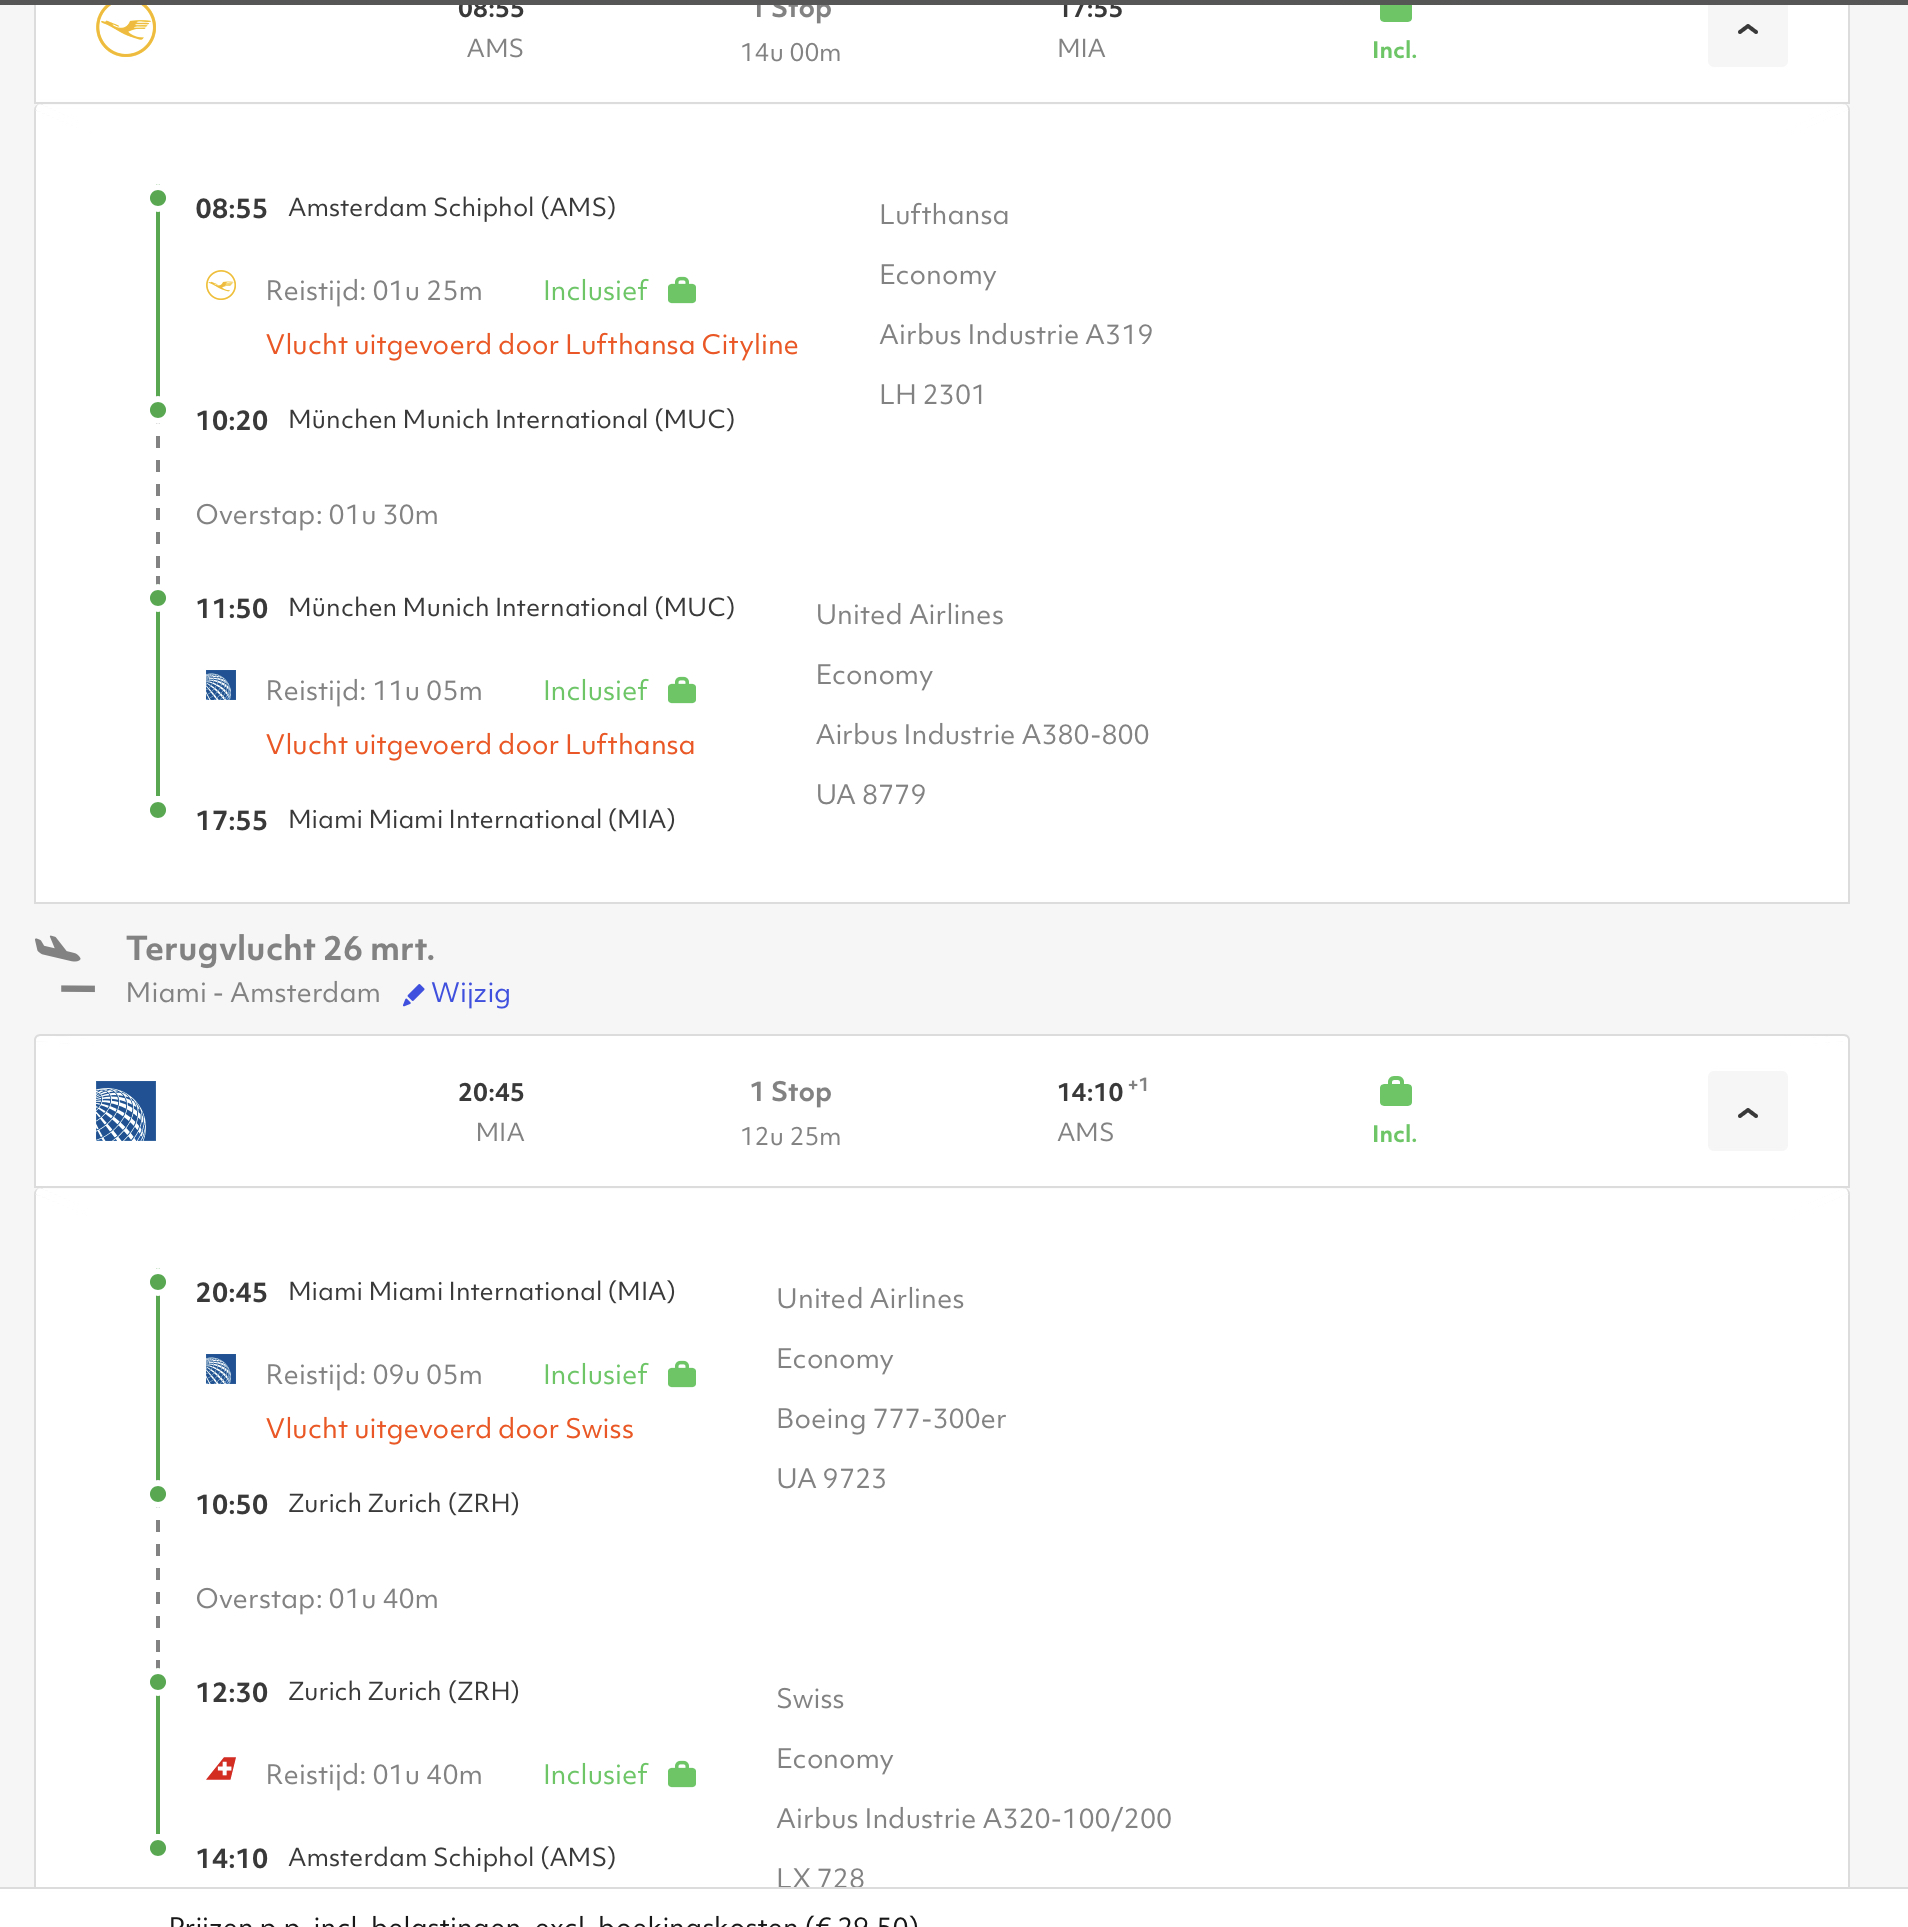Click 'Vlucht uitgevoerd door Swiss' notice
Viewport: 1908px width, 1927px height.
[449, 1429]
